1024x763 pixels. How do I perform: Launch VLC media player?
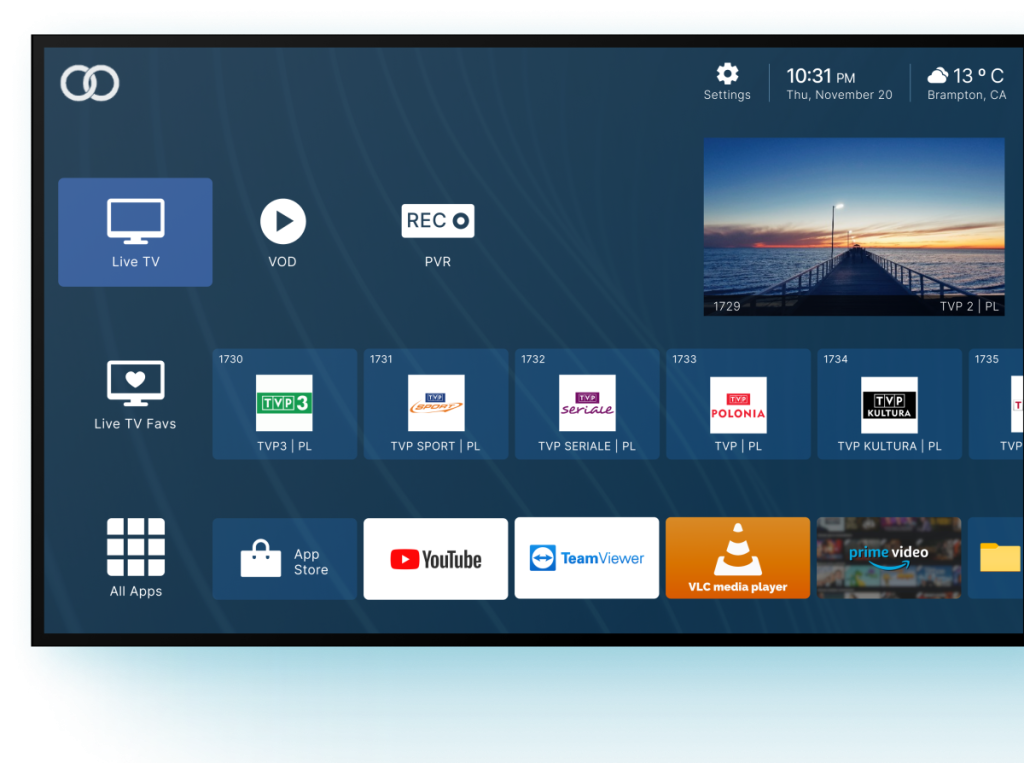[x=738, y=559]
